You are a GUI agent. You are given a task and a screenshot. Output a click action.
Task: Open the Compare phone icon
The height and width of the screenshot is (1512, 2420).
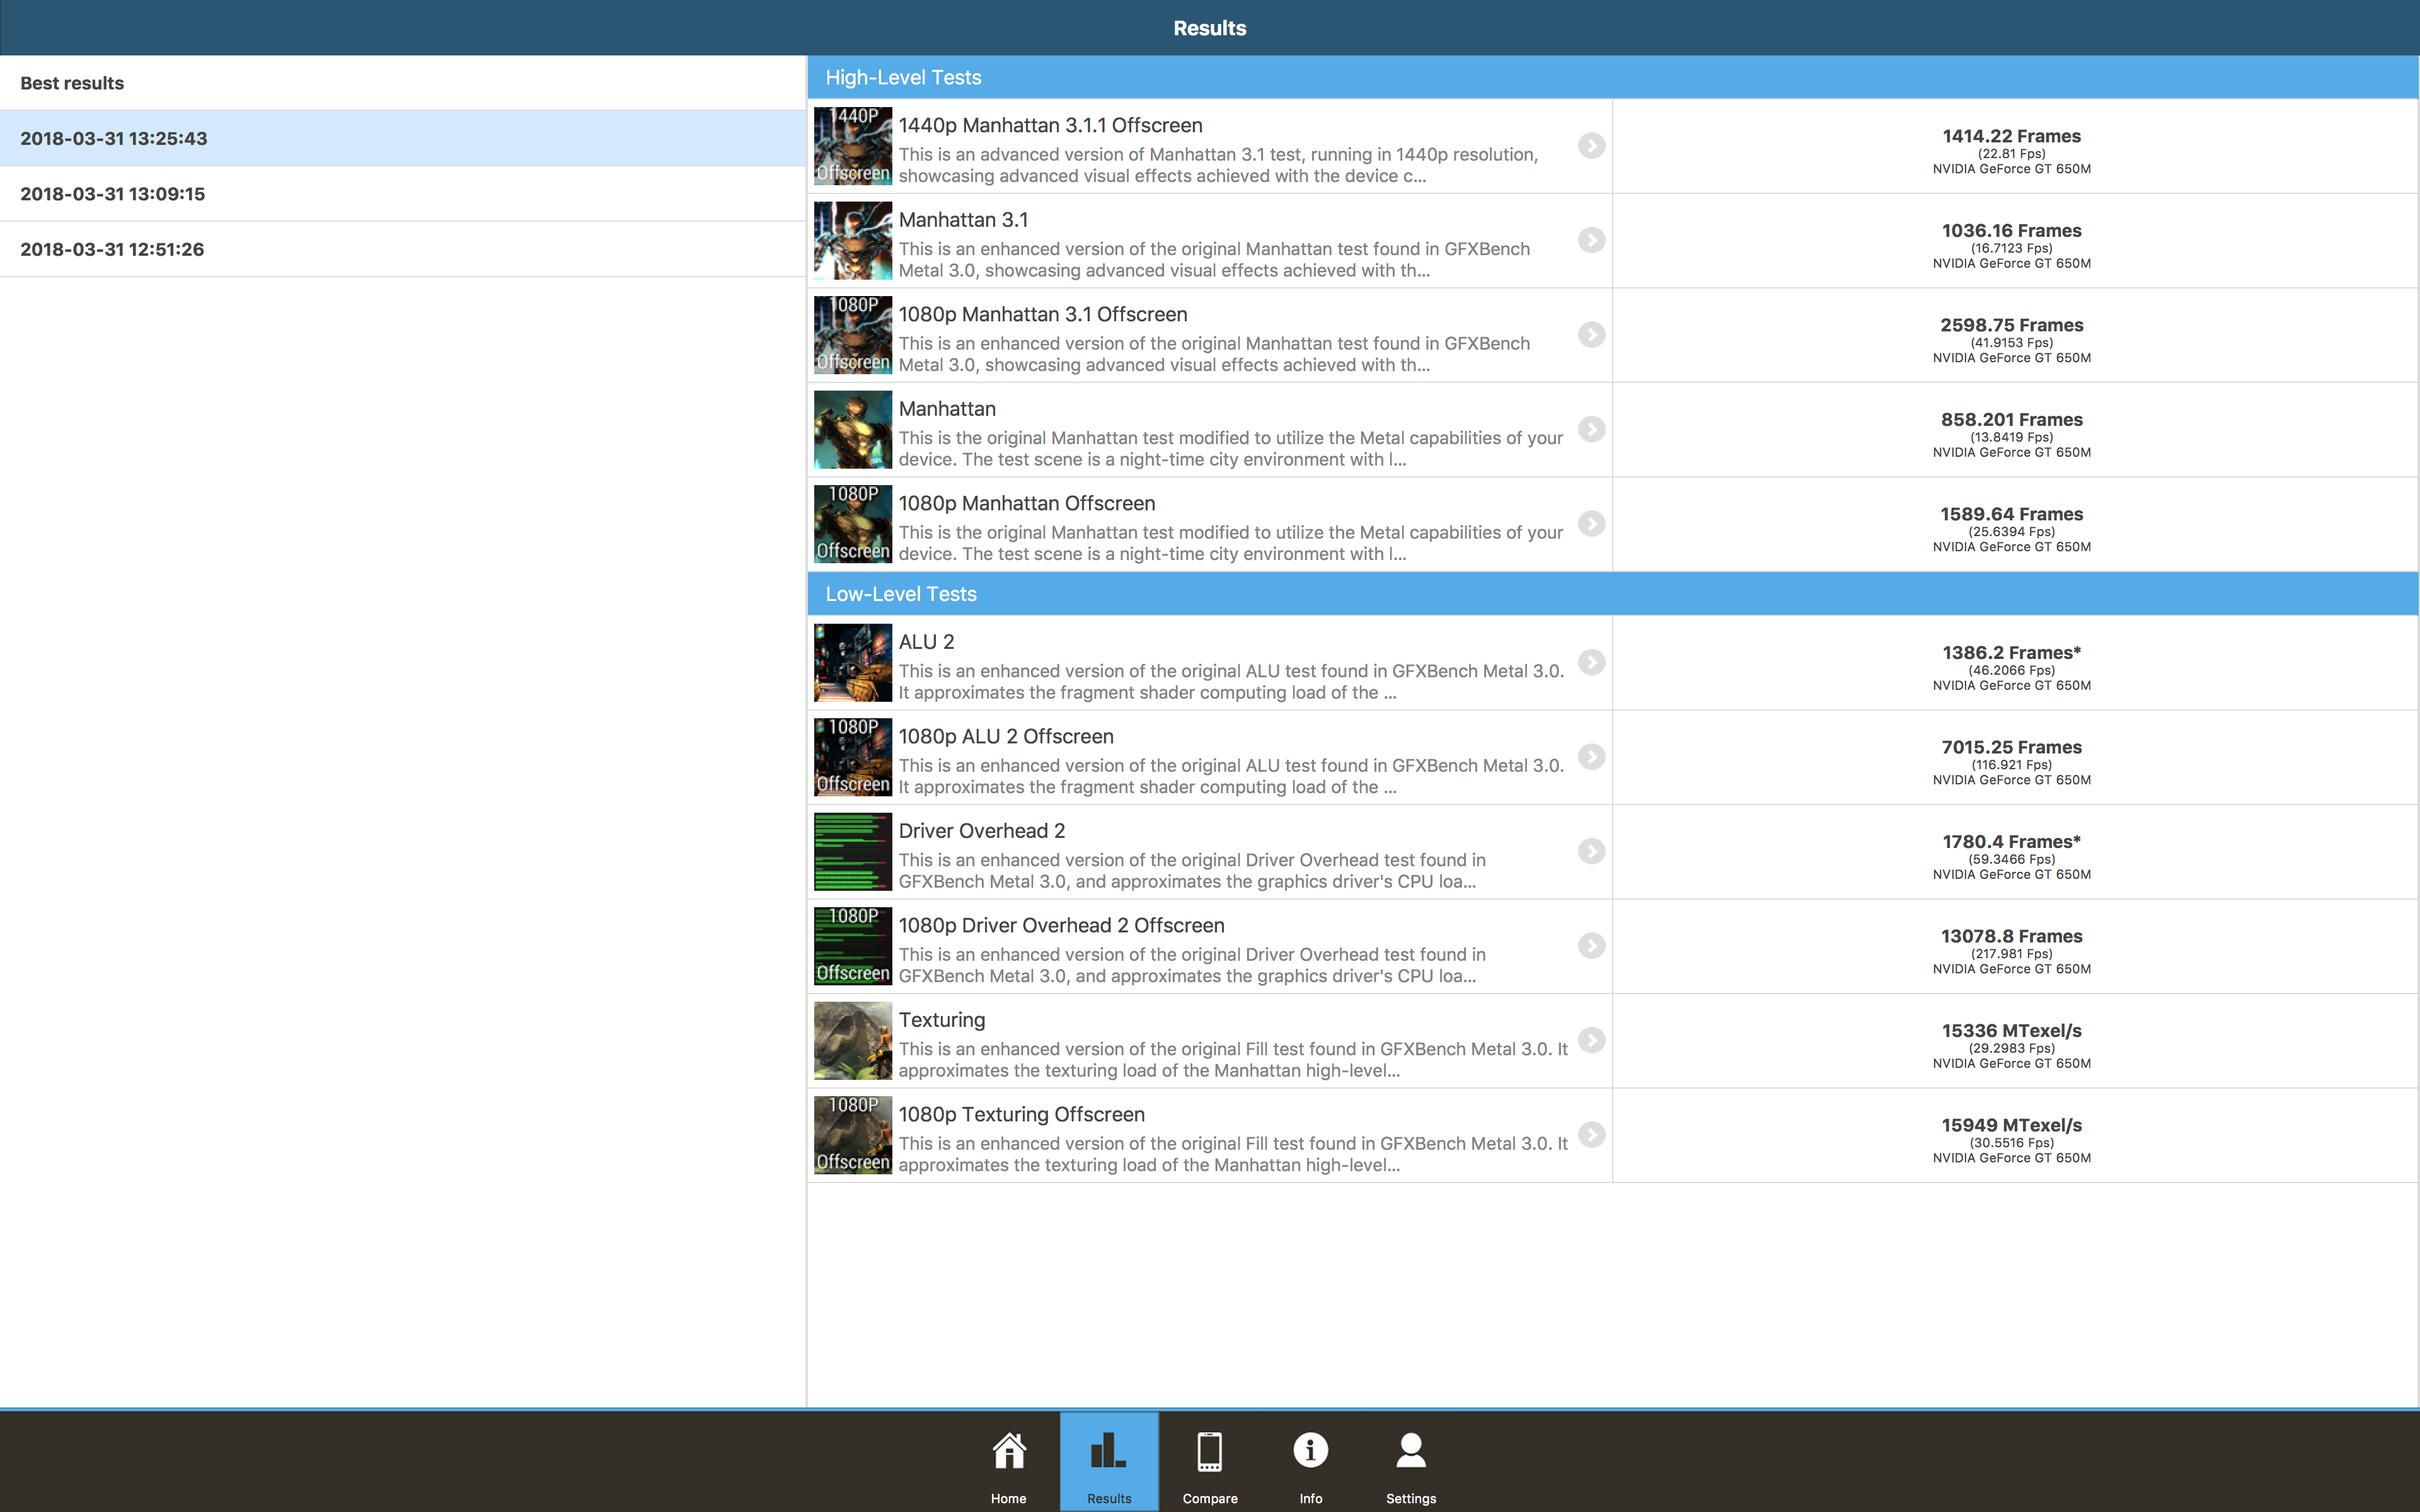(x=1209, y=1452)
